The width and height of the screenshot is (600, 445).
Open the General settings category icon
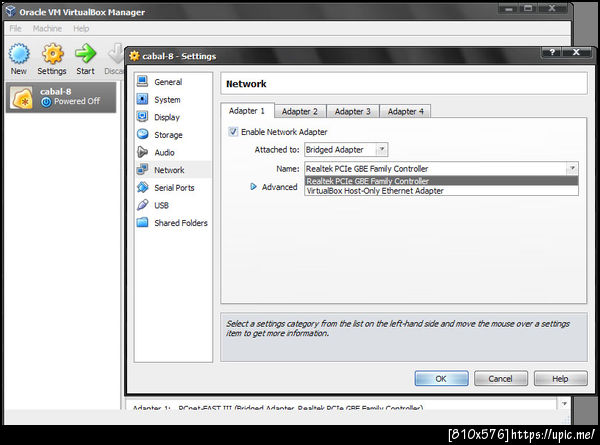(143, 82)
